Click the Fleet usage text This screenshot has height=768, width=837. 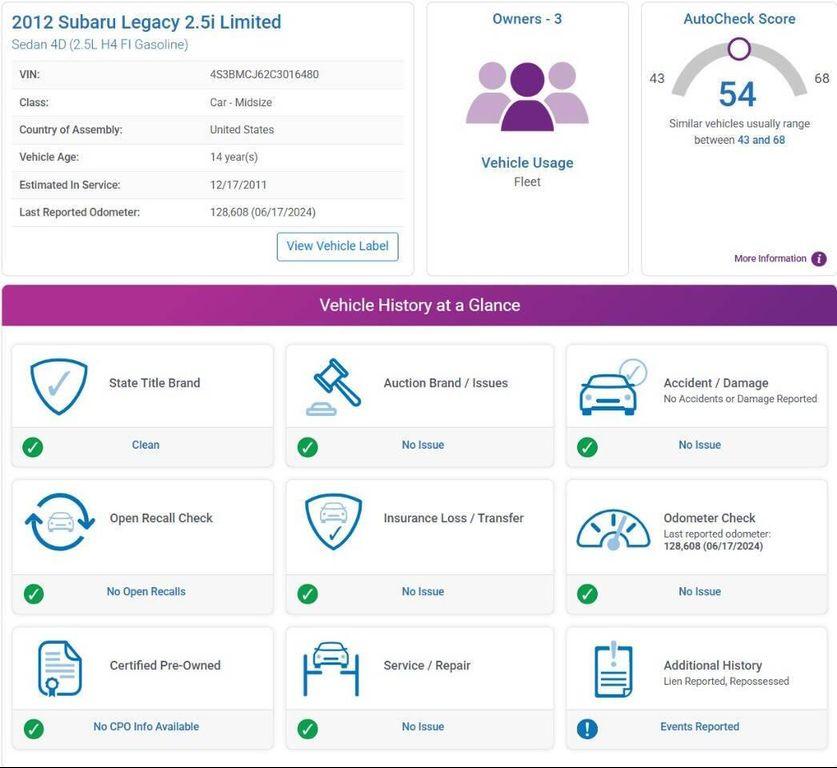pos(527,182)
